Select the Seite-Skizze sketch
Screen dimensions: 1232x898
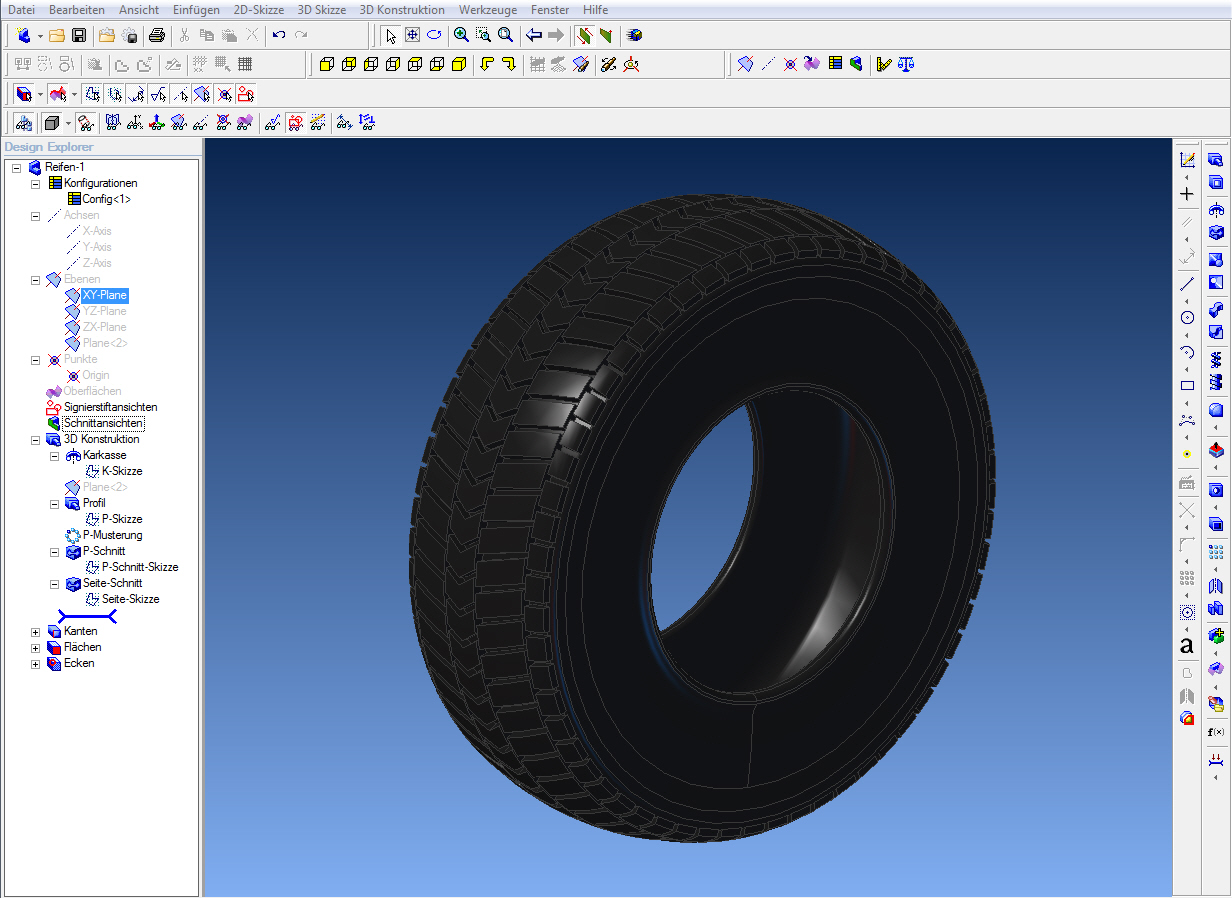(131, 599)
